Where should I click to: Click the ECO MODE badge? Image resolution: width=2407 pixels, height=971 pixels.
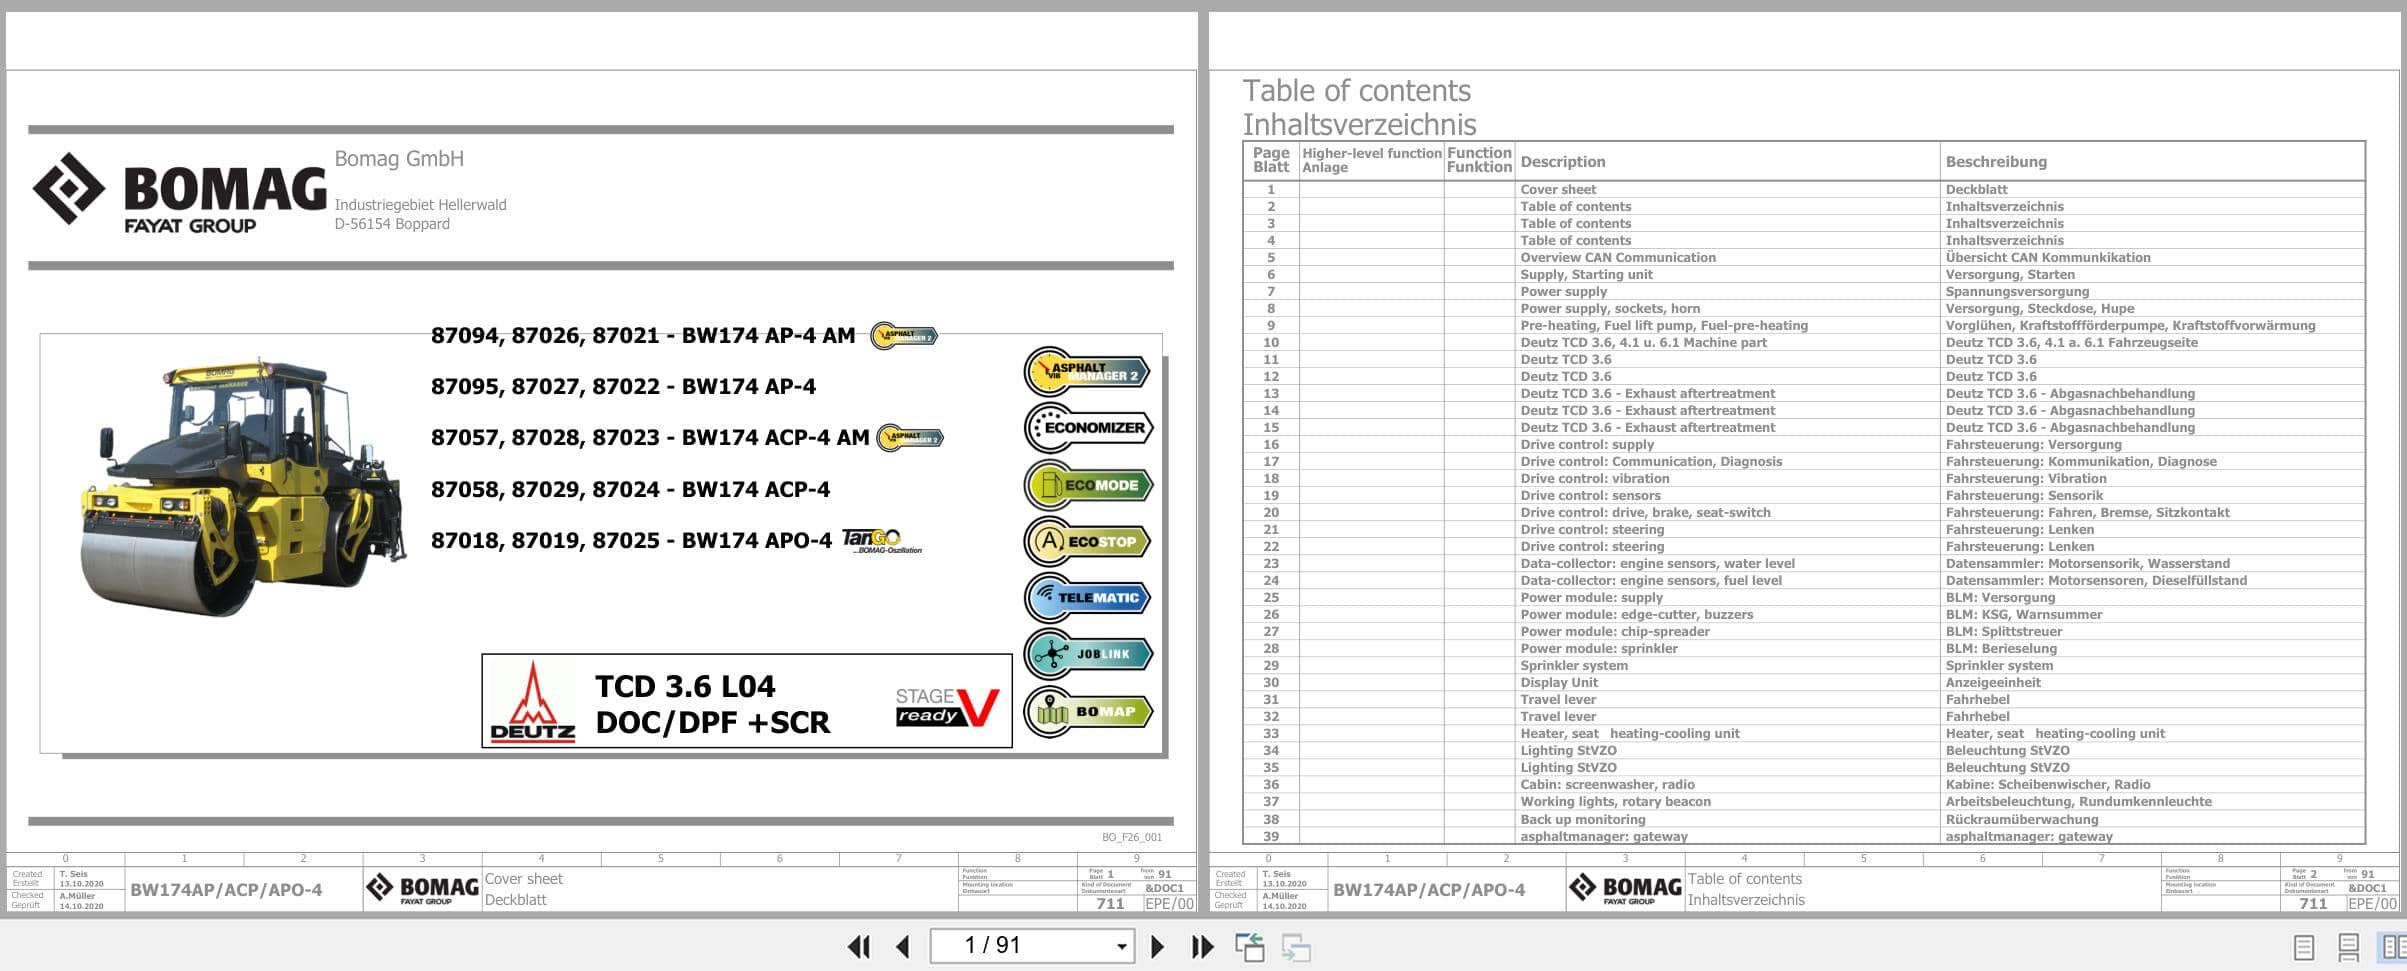point(1089,484)
